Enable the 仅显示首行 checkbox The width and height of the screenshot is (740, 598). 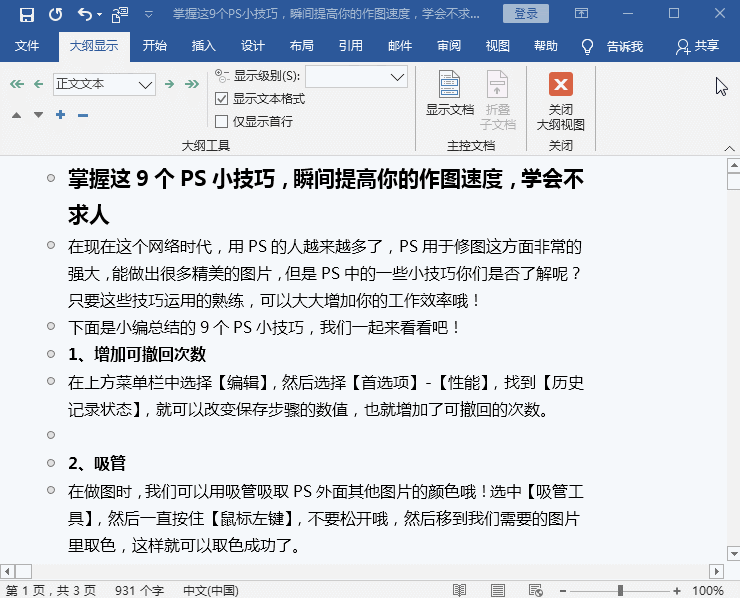click(222, 121)
